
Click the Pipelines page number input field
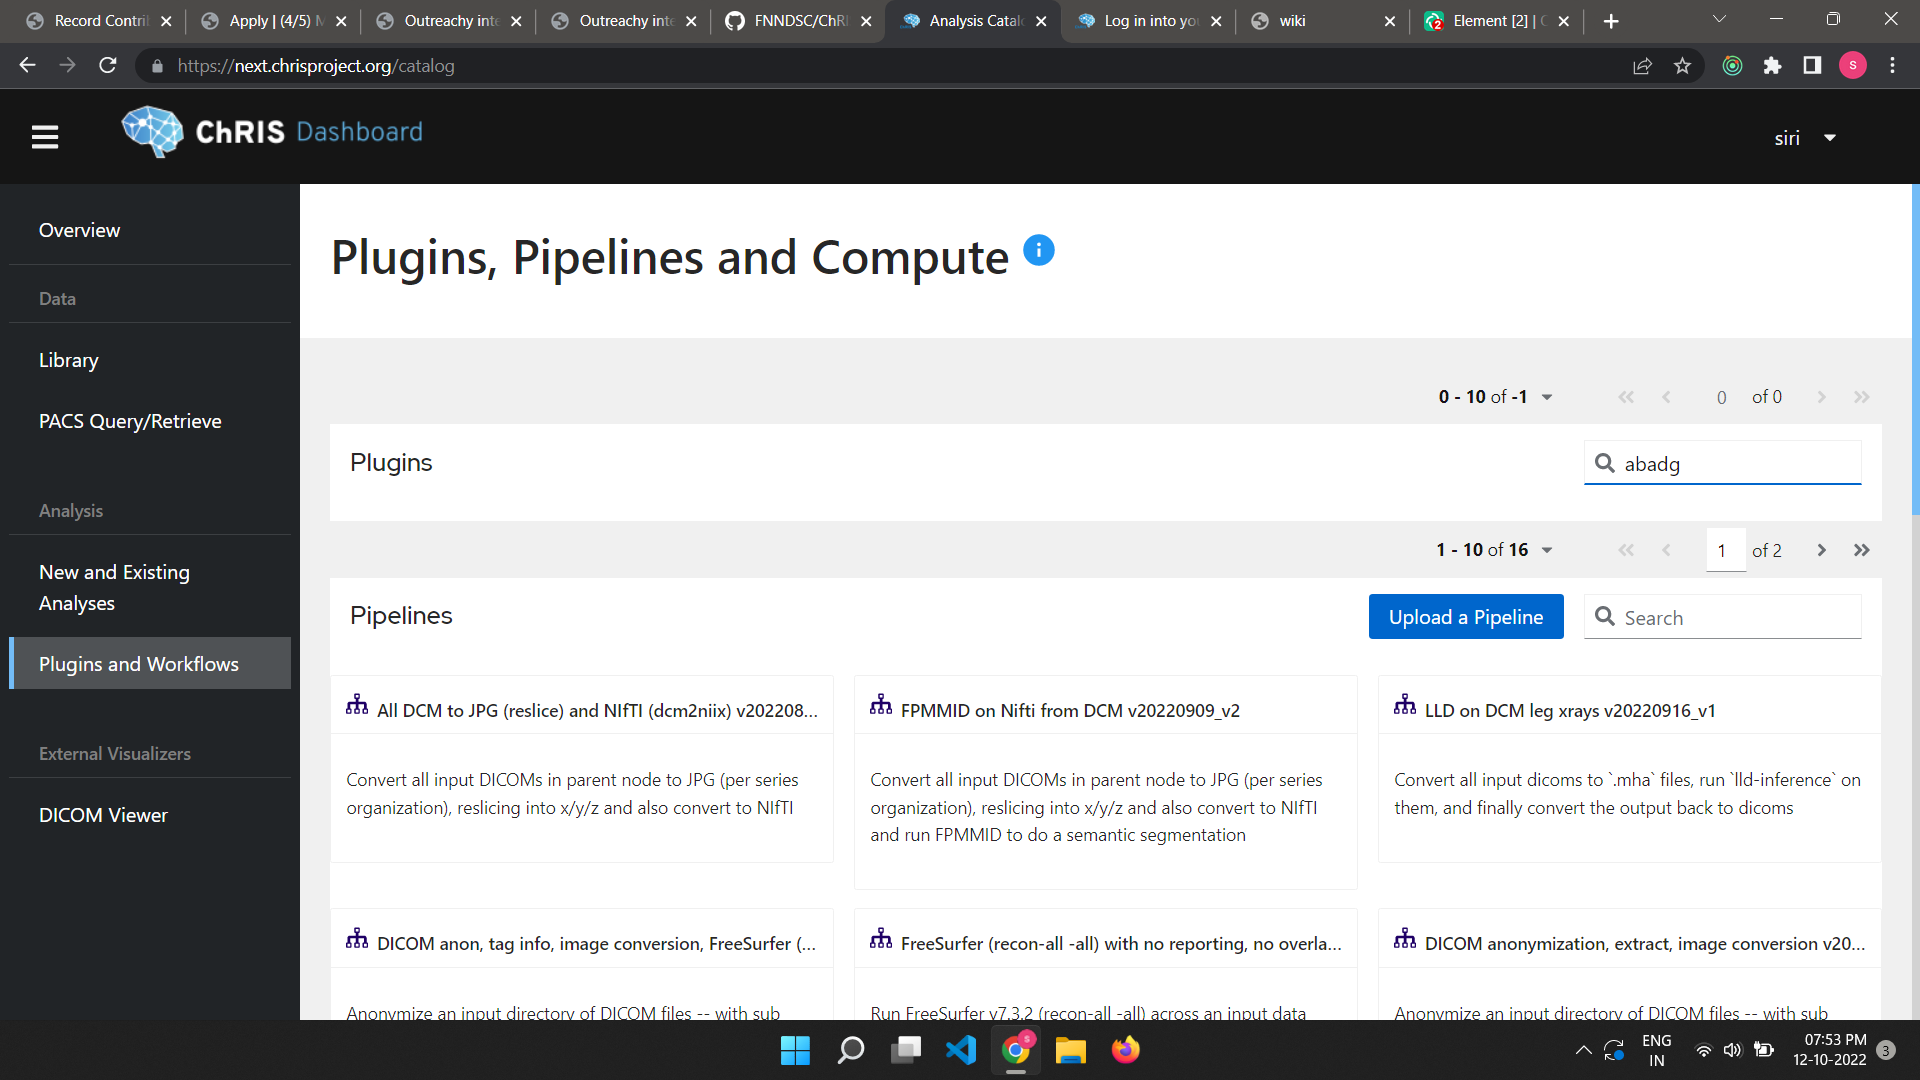point(1725,549)
